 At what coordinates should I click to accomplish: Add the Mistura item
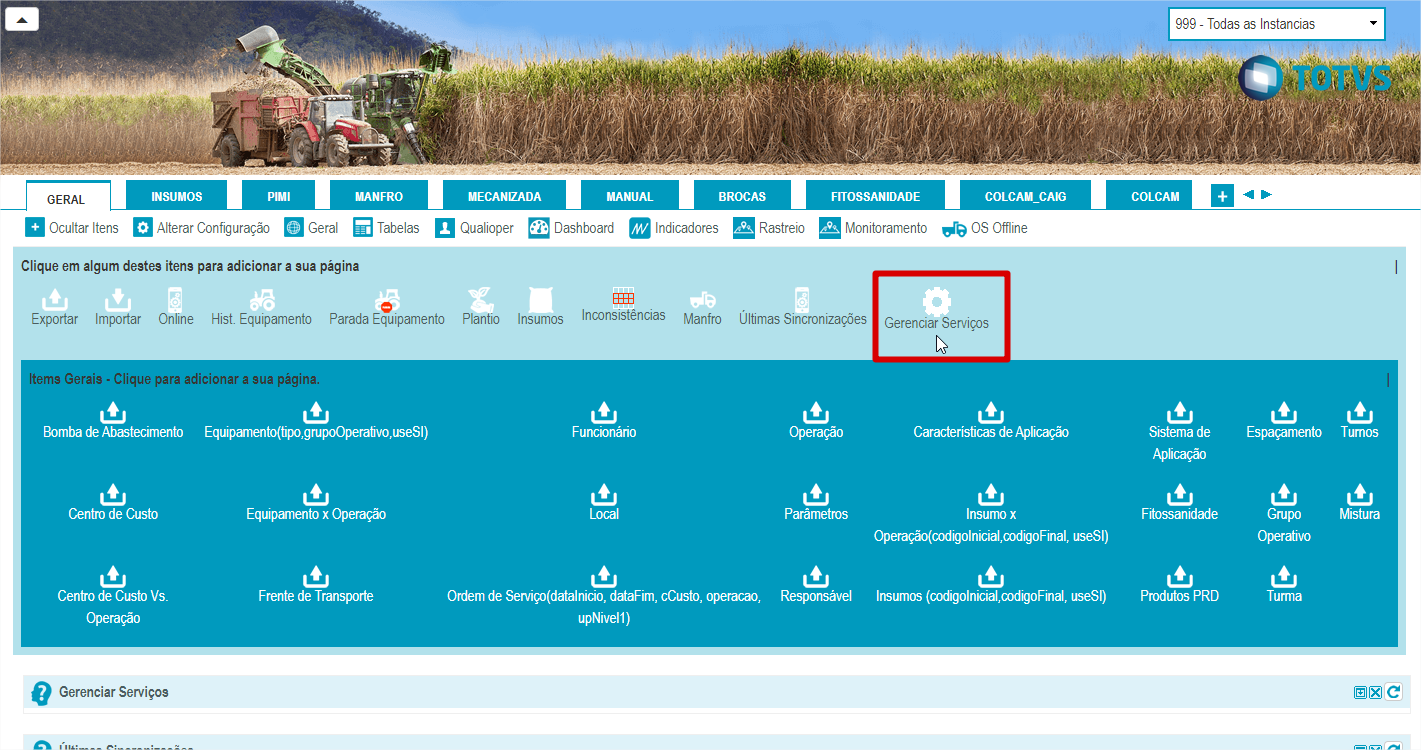point(1359,502)
